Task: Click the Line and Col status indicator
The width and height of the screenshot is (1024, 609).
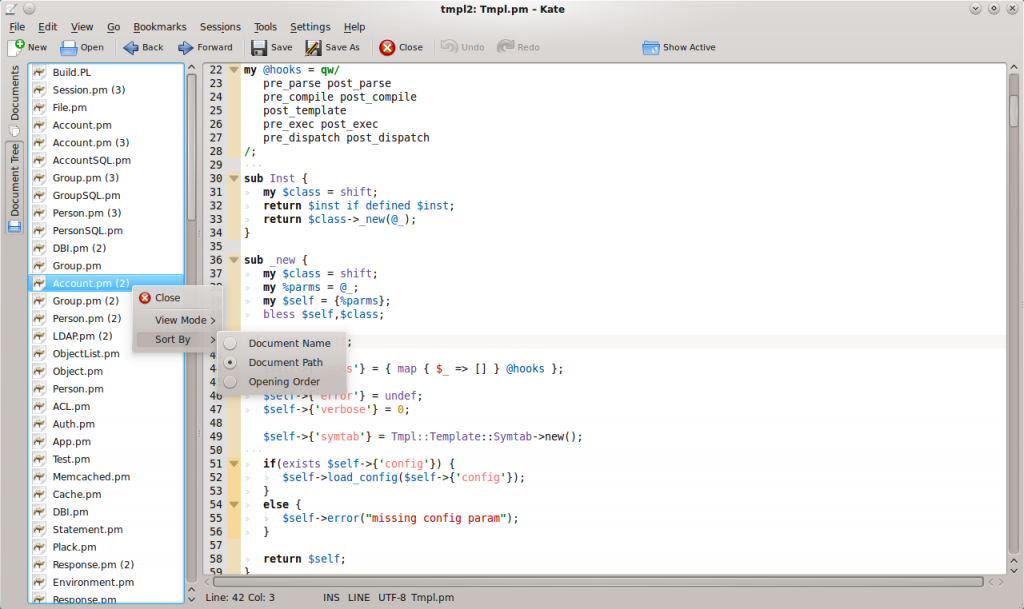Action: (240, 597)
